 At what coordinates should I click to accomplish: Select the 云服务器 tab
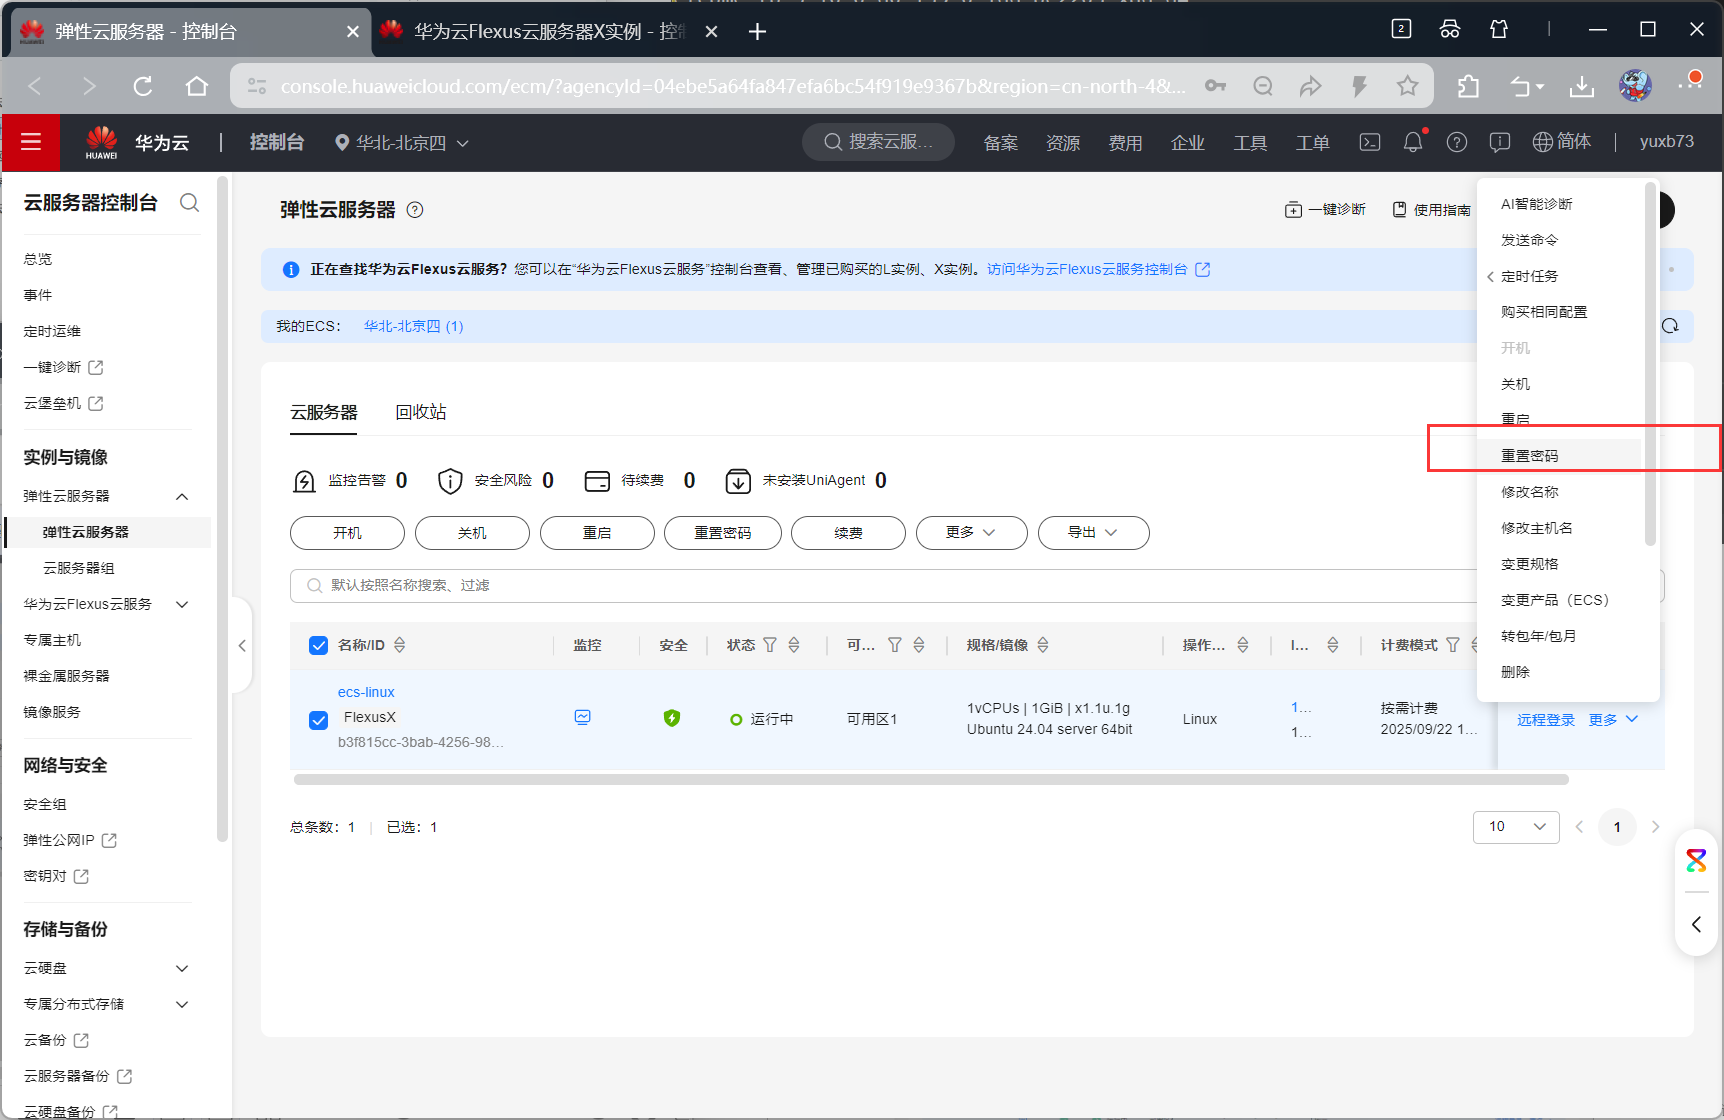(324, 412)
